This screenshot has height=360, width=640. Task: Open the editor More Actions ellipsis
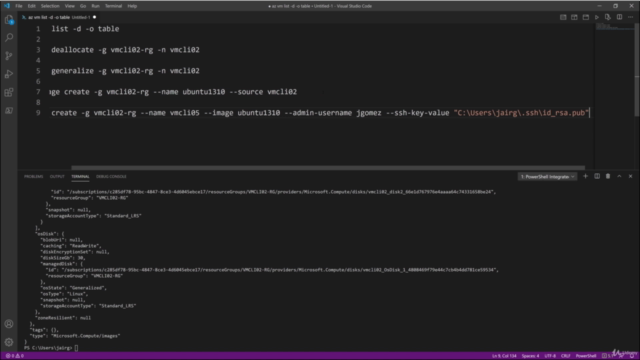tap(631, 17)
